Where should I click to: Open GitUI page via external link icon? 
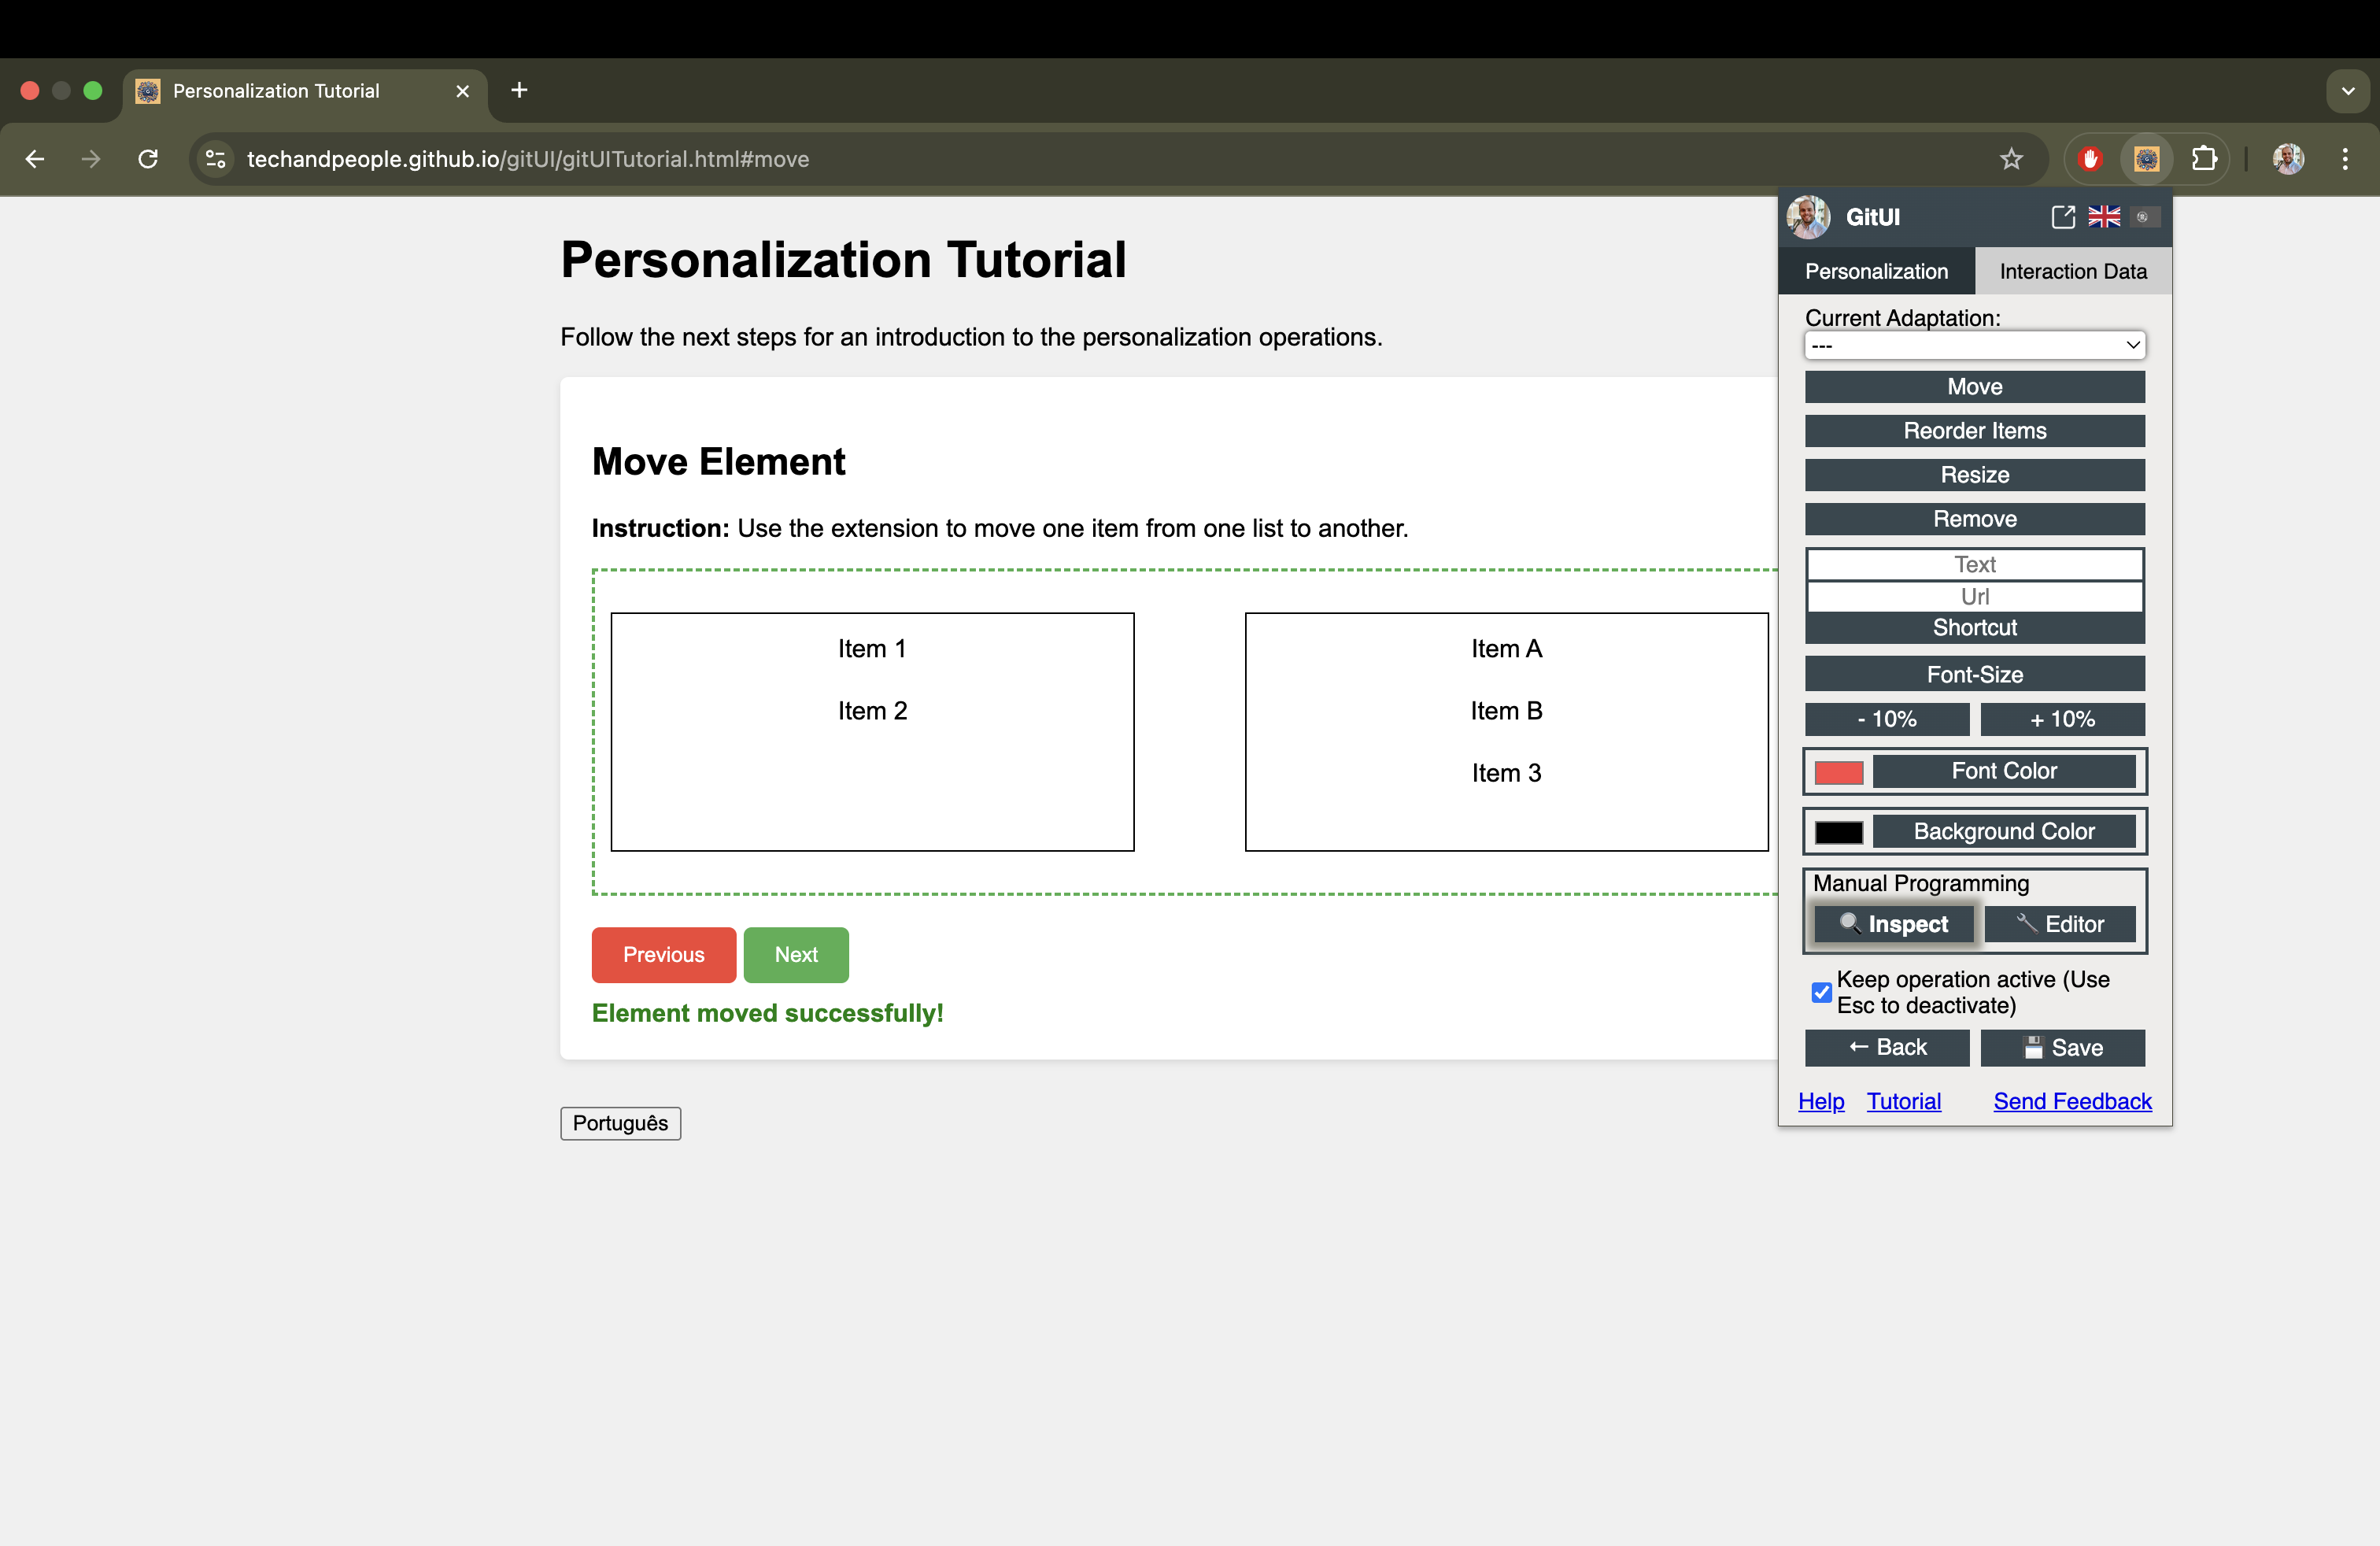[x=2062, y=217]
